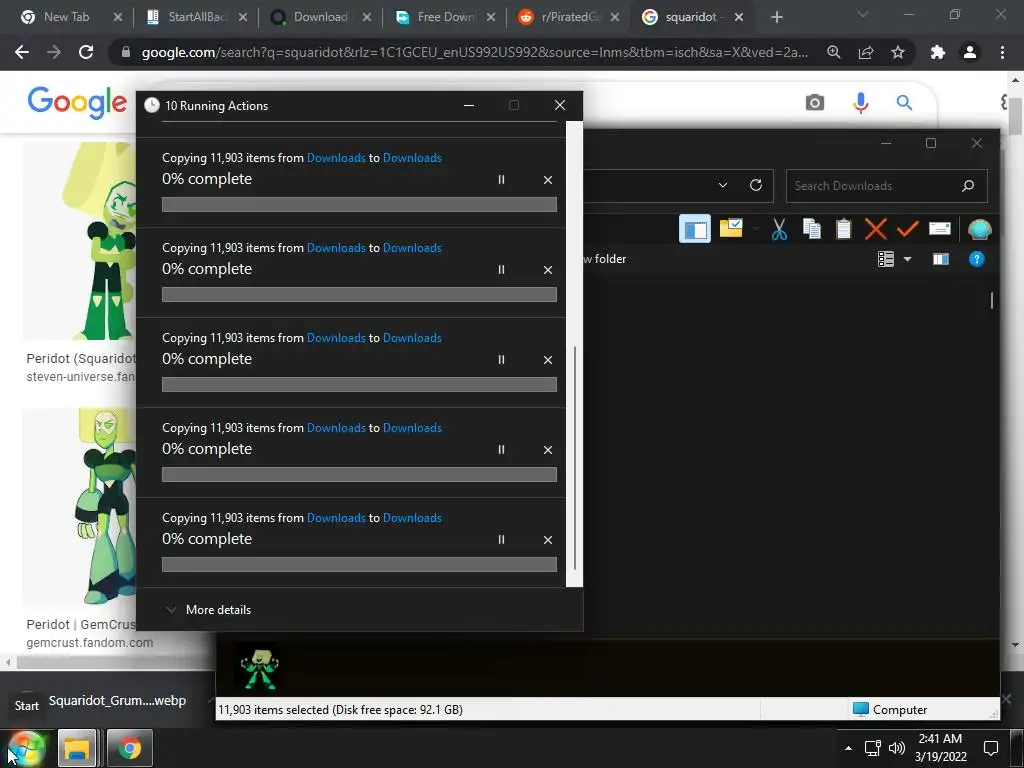Open the Explorer address bar history dropdown
The width and height of the screenshot is (1024, 768).
[723, 185]
